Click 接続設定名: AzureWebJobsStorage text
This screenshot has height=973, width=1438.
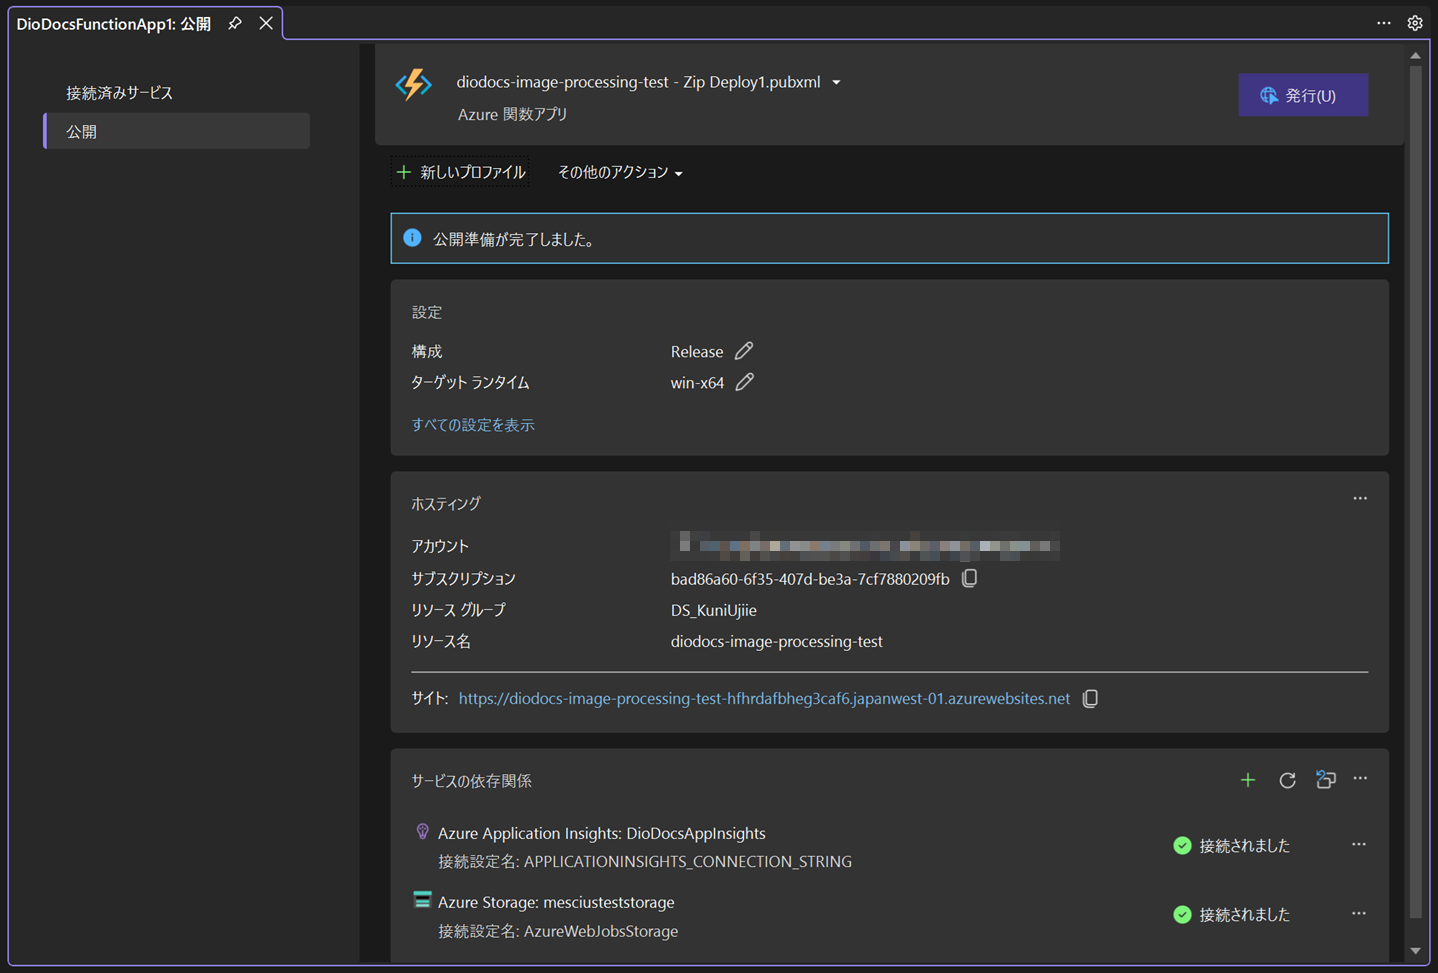click(558, 931)
